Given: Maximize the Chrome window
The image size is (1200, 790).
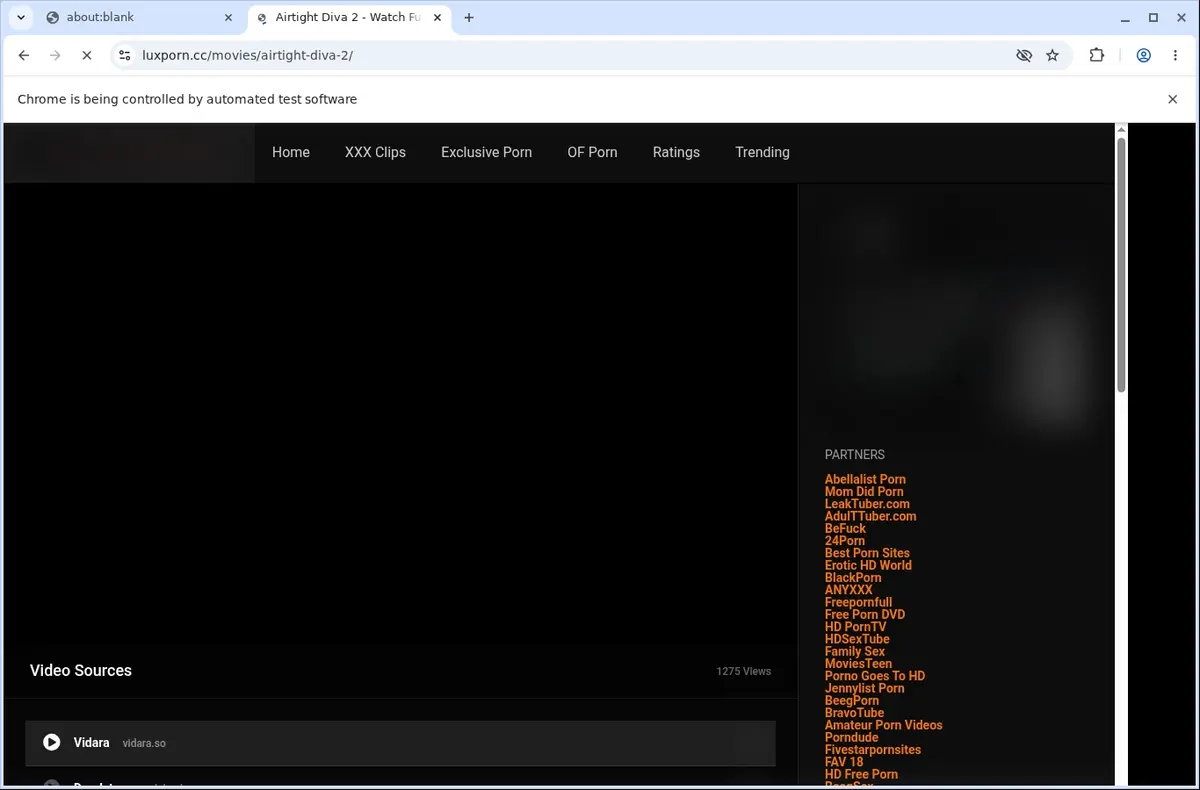Looking at the screenshot, I should point(1153,17).
